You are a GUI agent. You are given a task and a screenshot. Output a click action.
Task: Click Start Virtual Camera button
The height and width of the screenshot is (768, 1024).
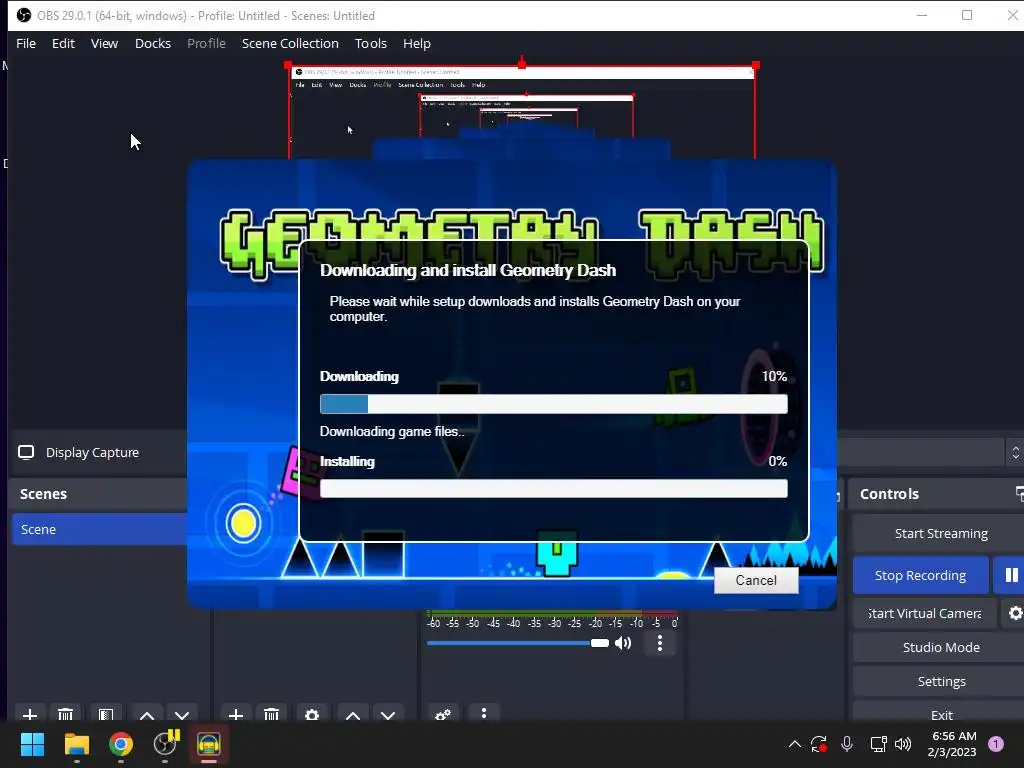point(925,613)
